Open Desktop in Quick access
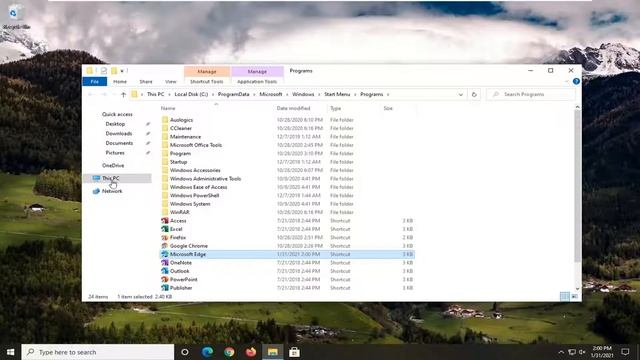The image size is (640, 360). coord(115,124)
